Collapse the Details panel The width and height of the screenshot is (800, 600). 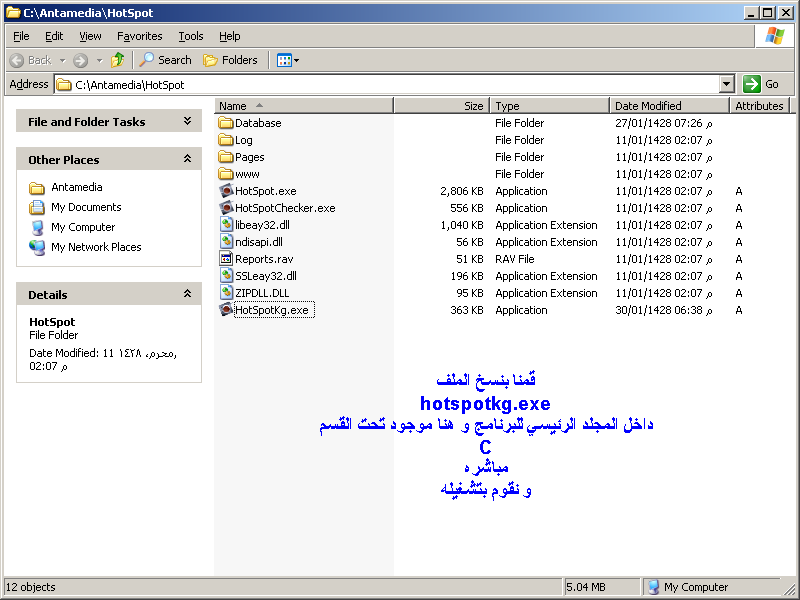[187, 294]
